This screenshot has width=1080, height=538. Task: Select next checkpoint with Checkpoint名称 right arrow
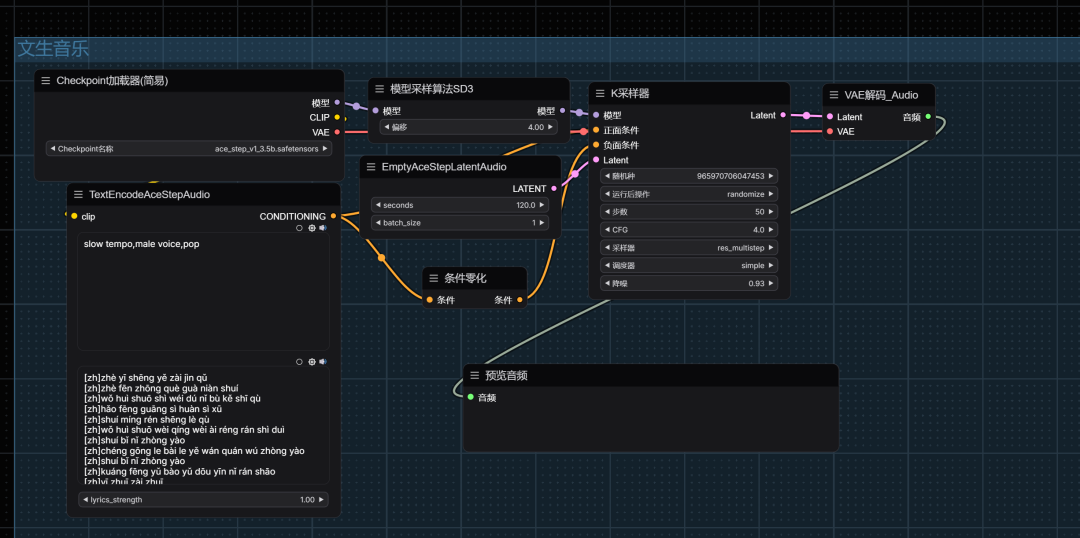(325, 148)
